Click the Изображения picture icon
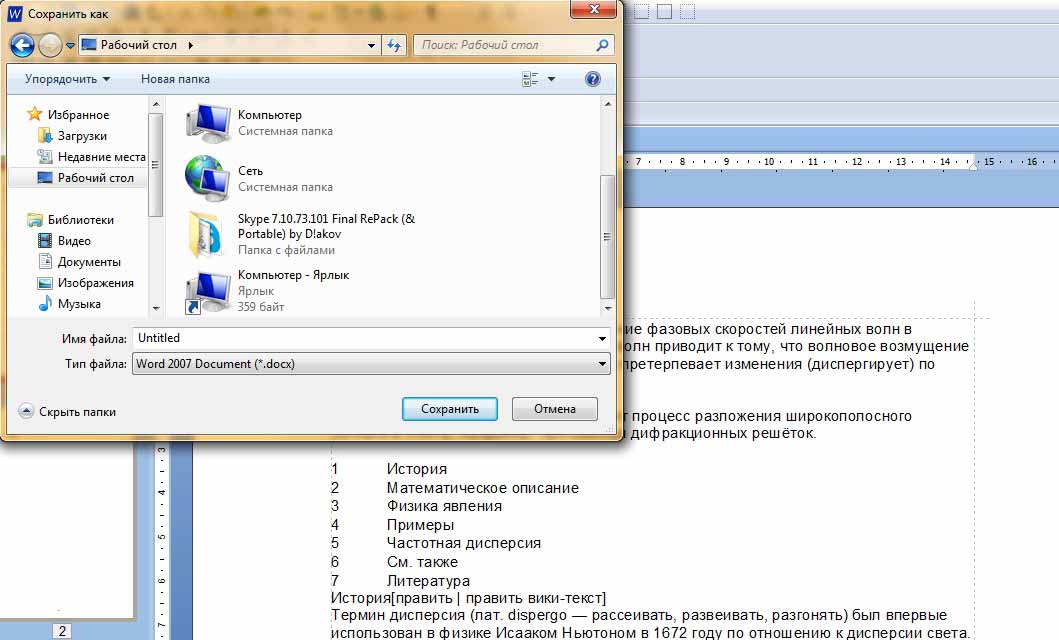This screenshot has height=640, width=1059. point(45,283)
